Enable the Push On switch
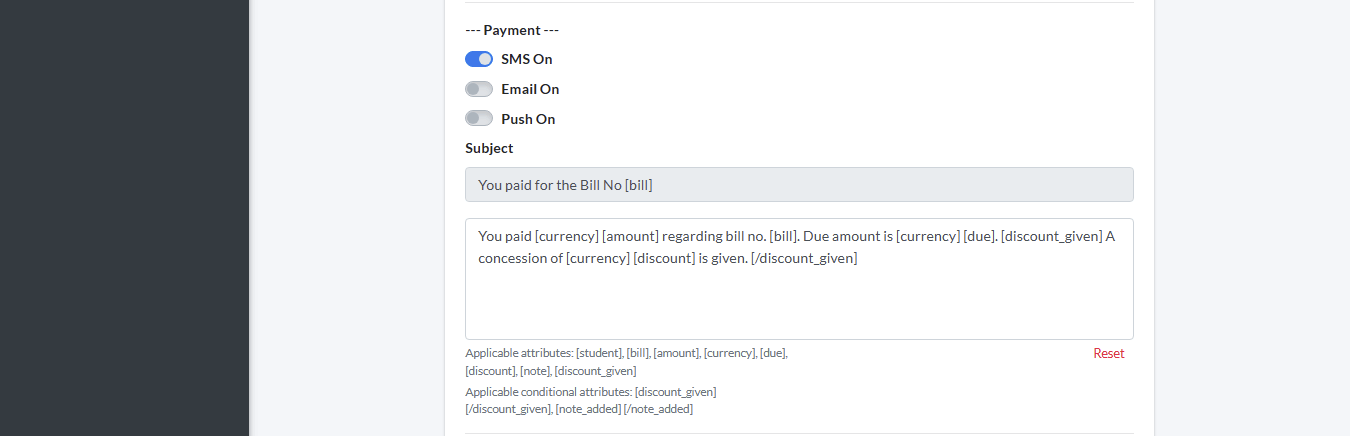The height and width of the screenshot is (436, 1350). (x=479, y=119)
